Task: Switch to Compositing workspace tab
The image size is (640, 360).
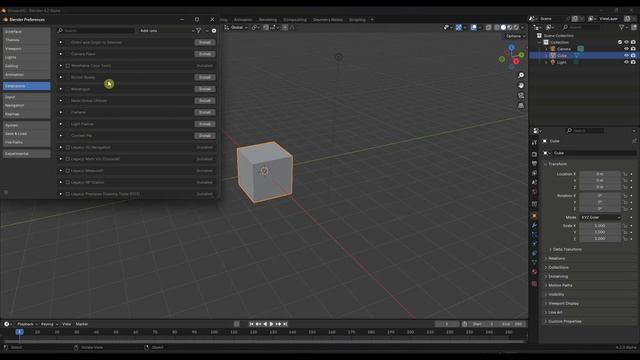Action: [295, 20]
